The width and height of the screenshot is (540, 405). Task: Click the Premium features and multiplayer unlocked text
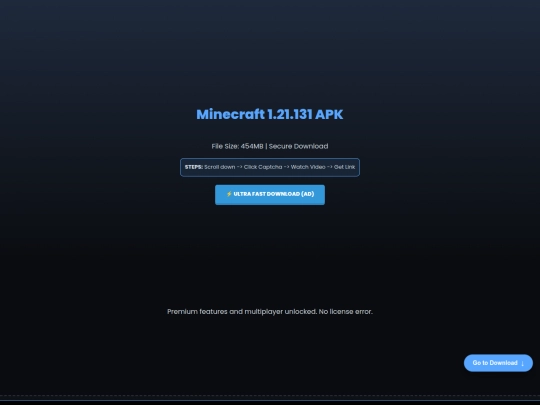coord(270,312)
